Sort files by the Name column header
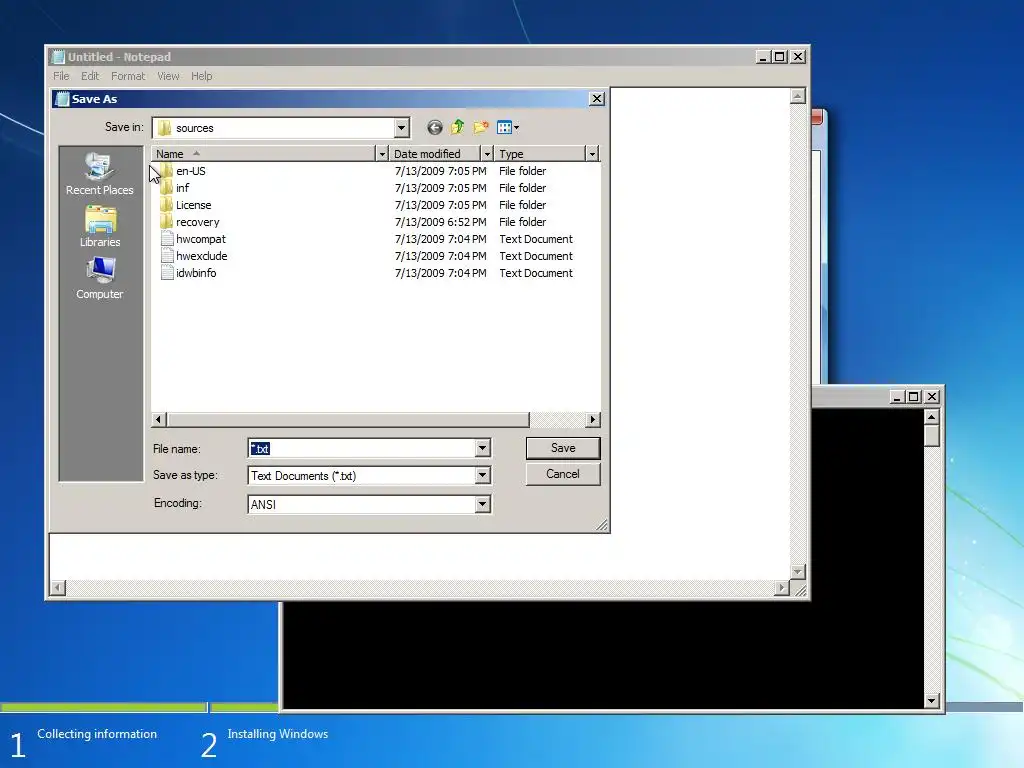1024x768 pixels. [264, 154]
